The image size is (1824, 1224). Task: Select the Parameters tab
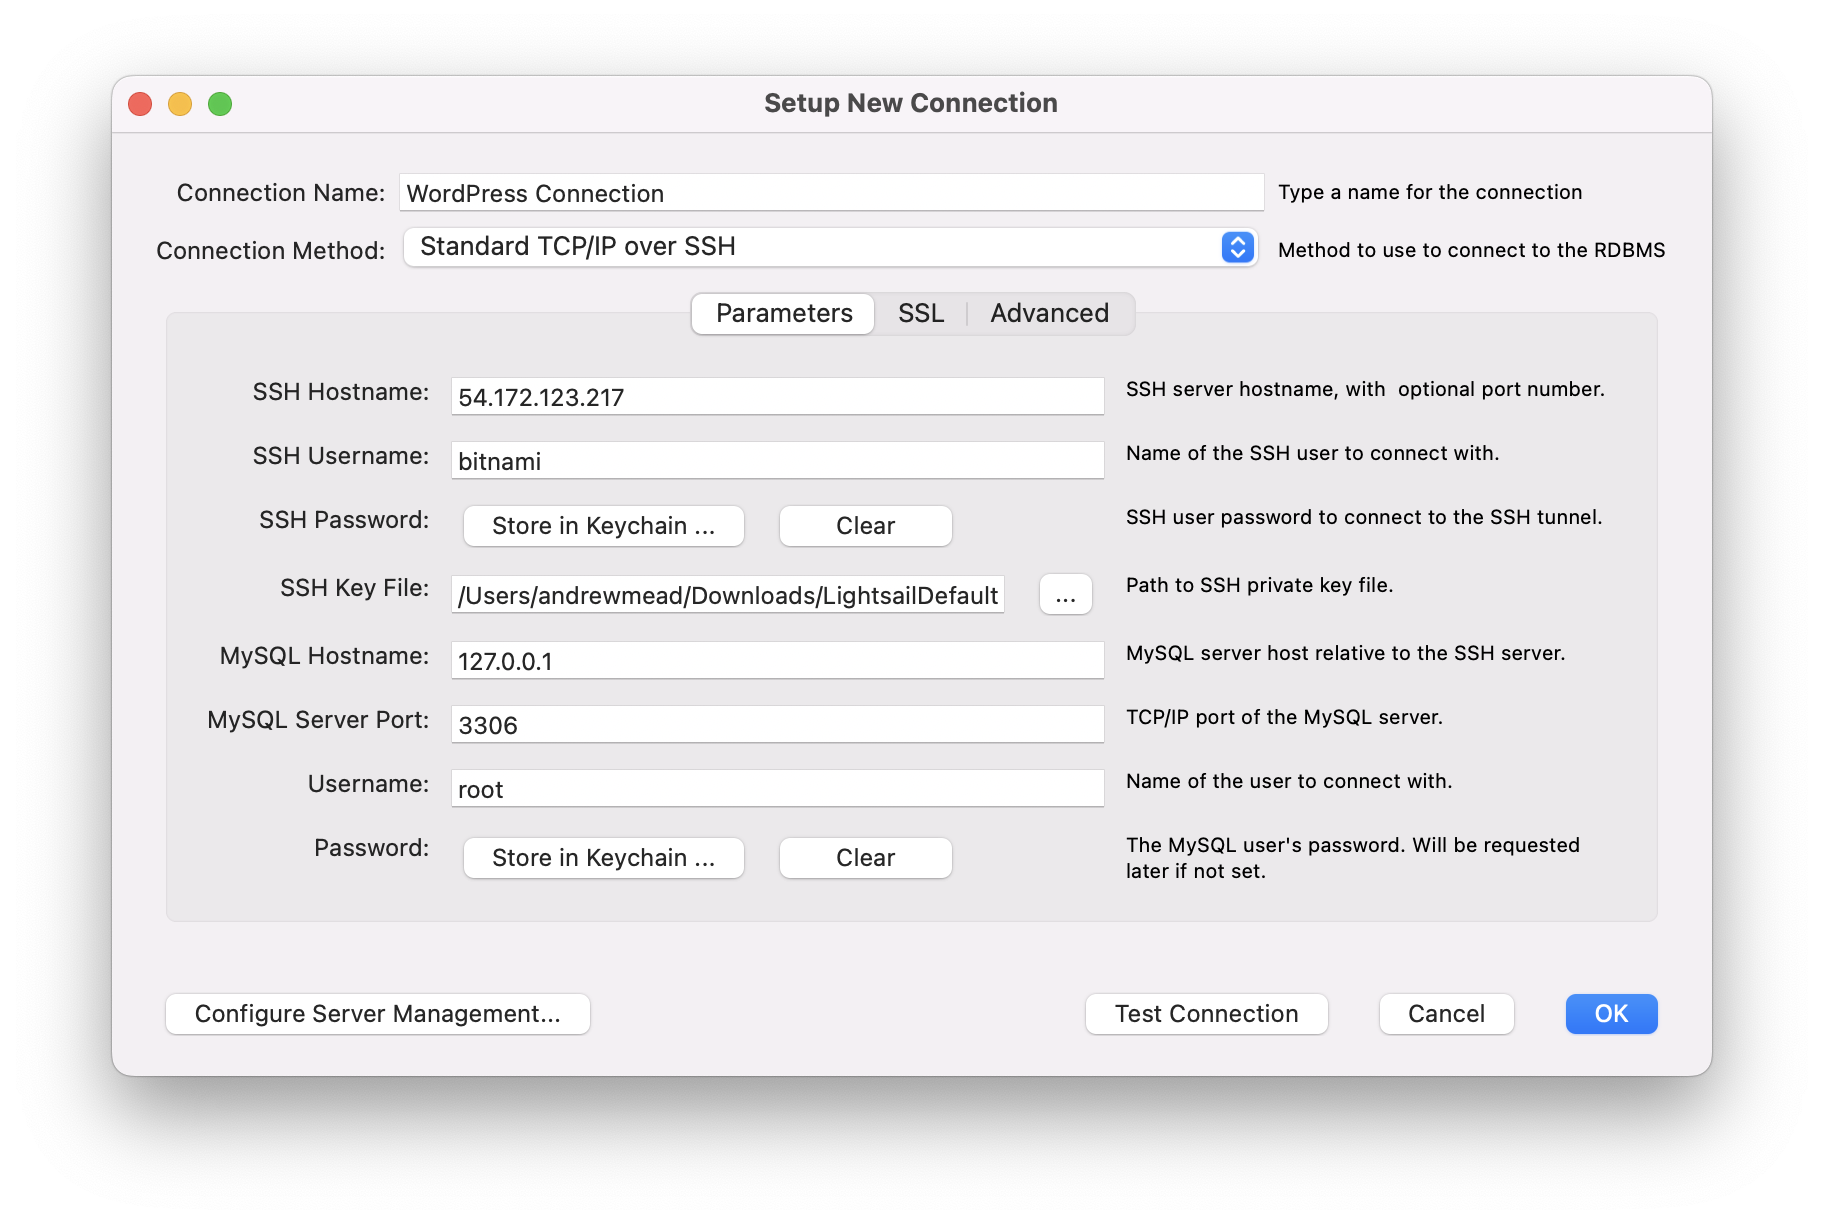point(782,313)
